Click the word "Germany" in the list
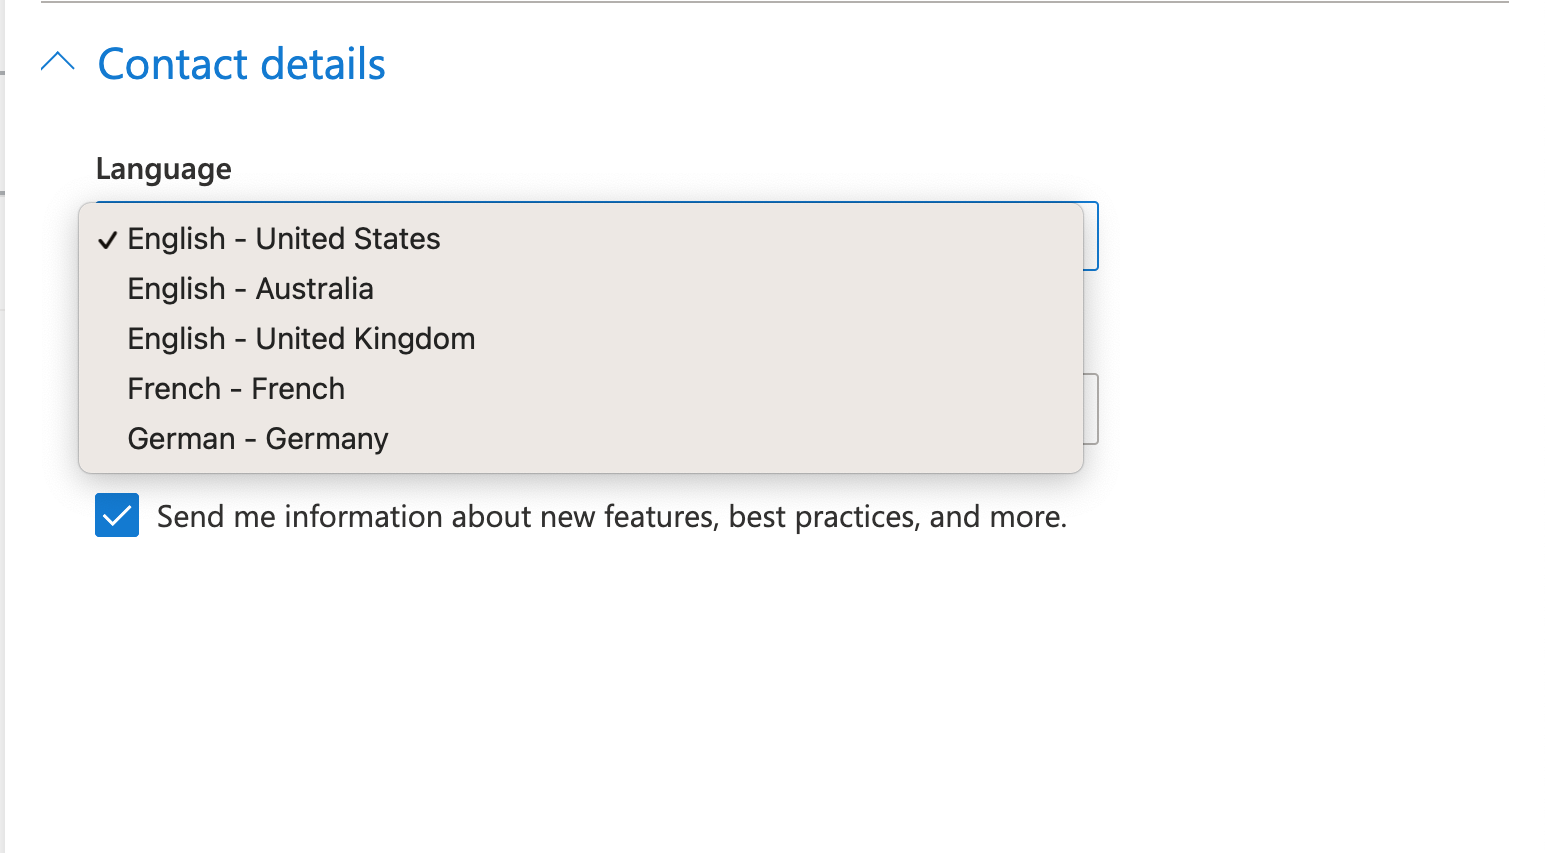The width and height of the screenshot is (1545, 853). click(x=327, y=439)
